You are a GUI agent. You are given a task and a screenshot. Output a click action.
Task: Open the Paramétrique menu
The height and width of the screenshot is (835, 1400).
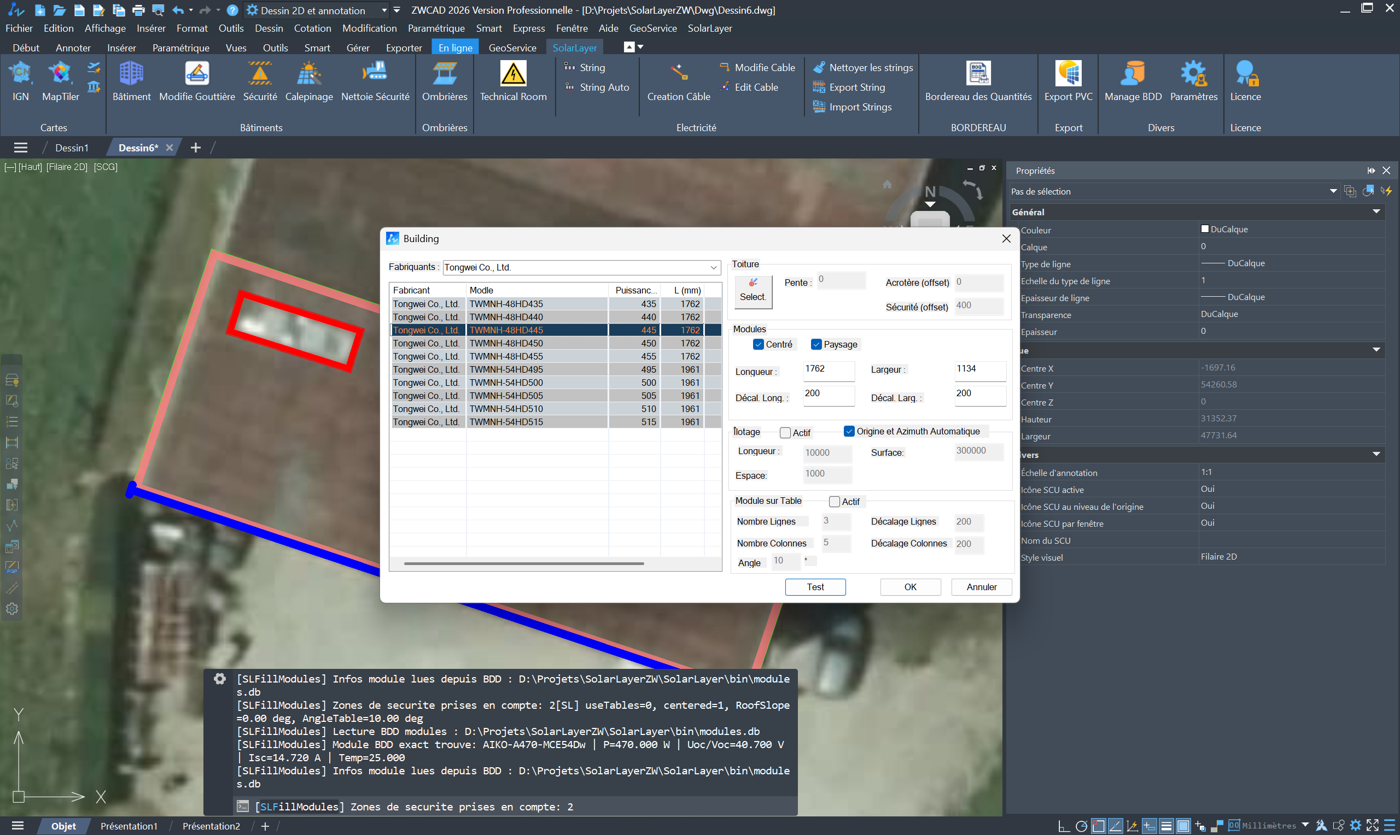(436, 28)
